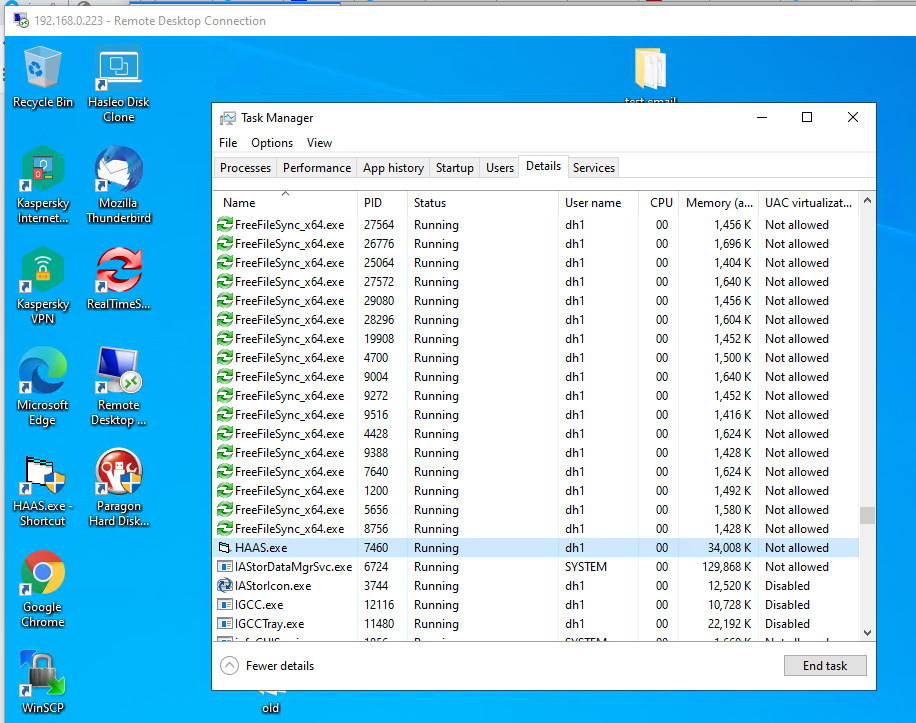Select the WinSCP desktop icon
The width and height of the screenshot is (916, 723).
point(43,682)
